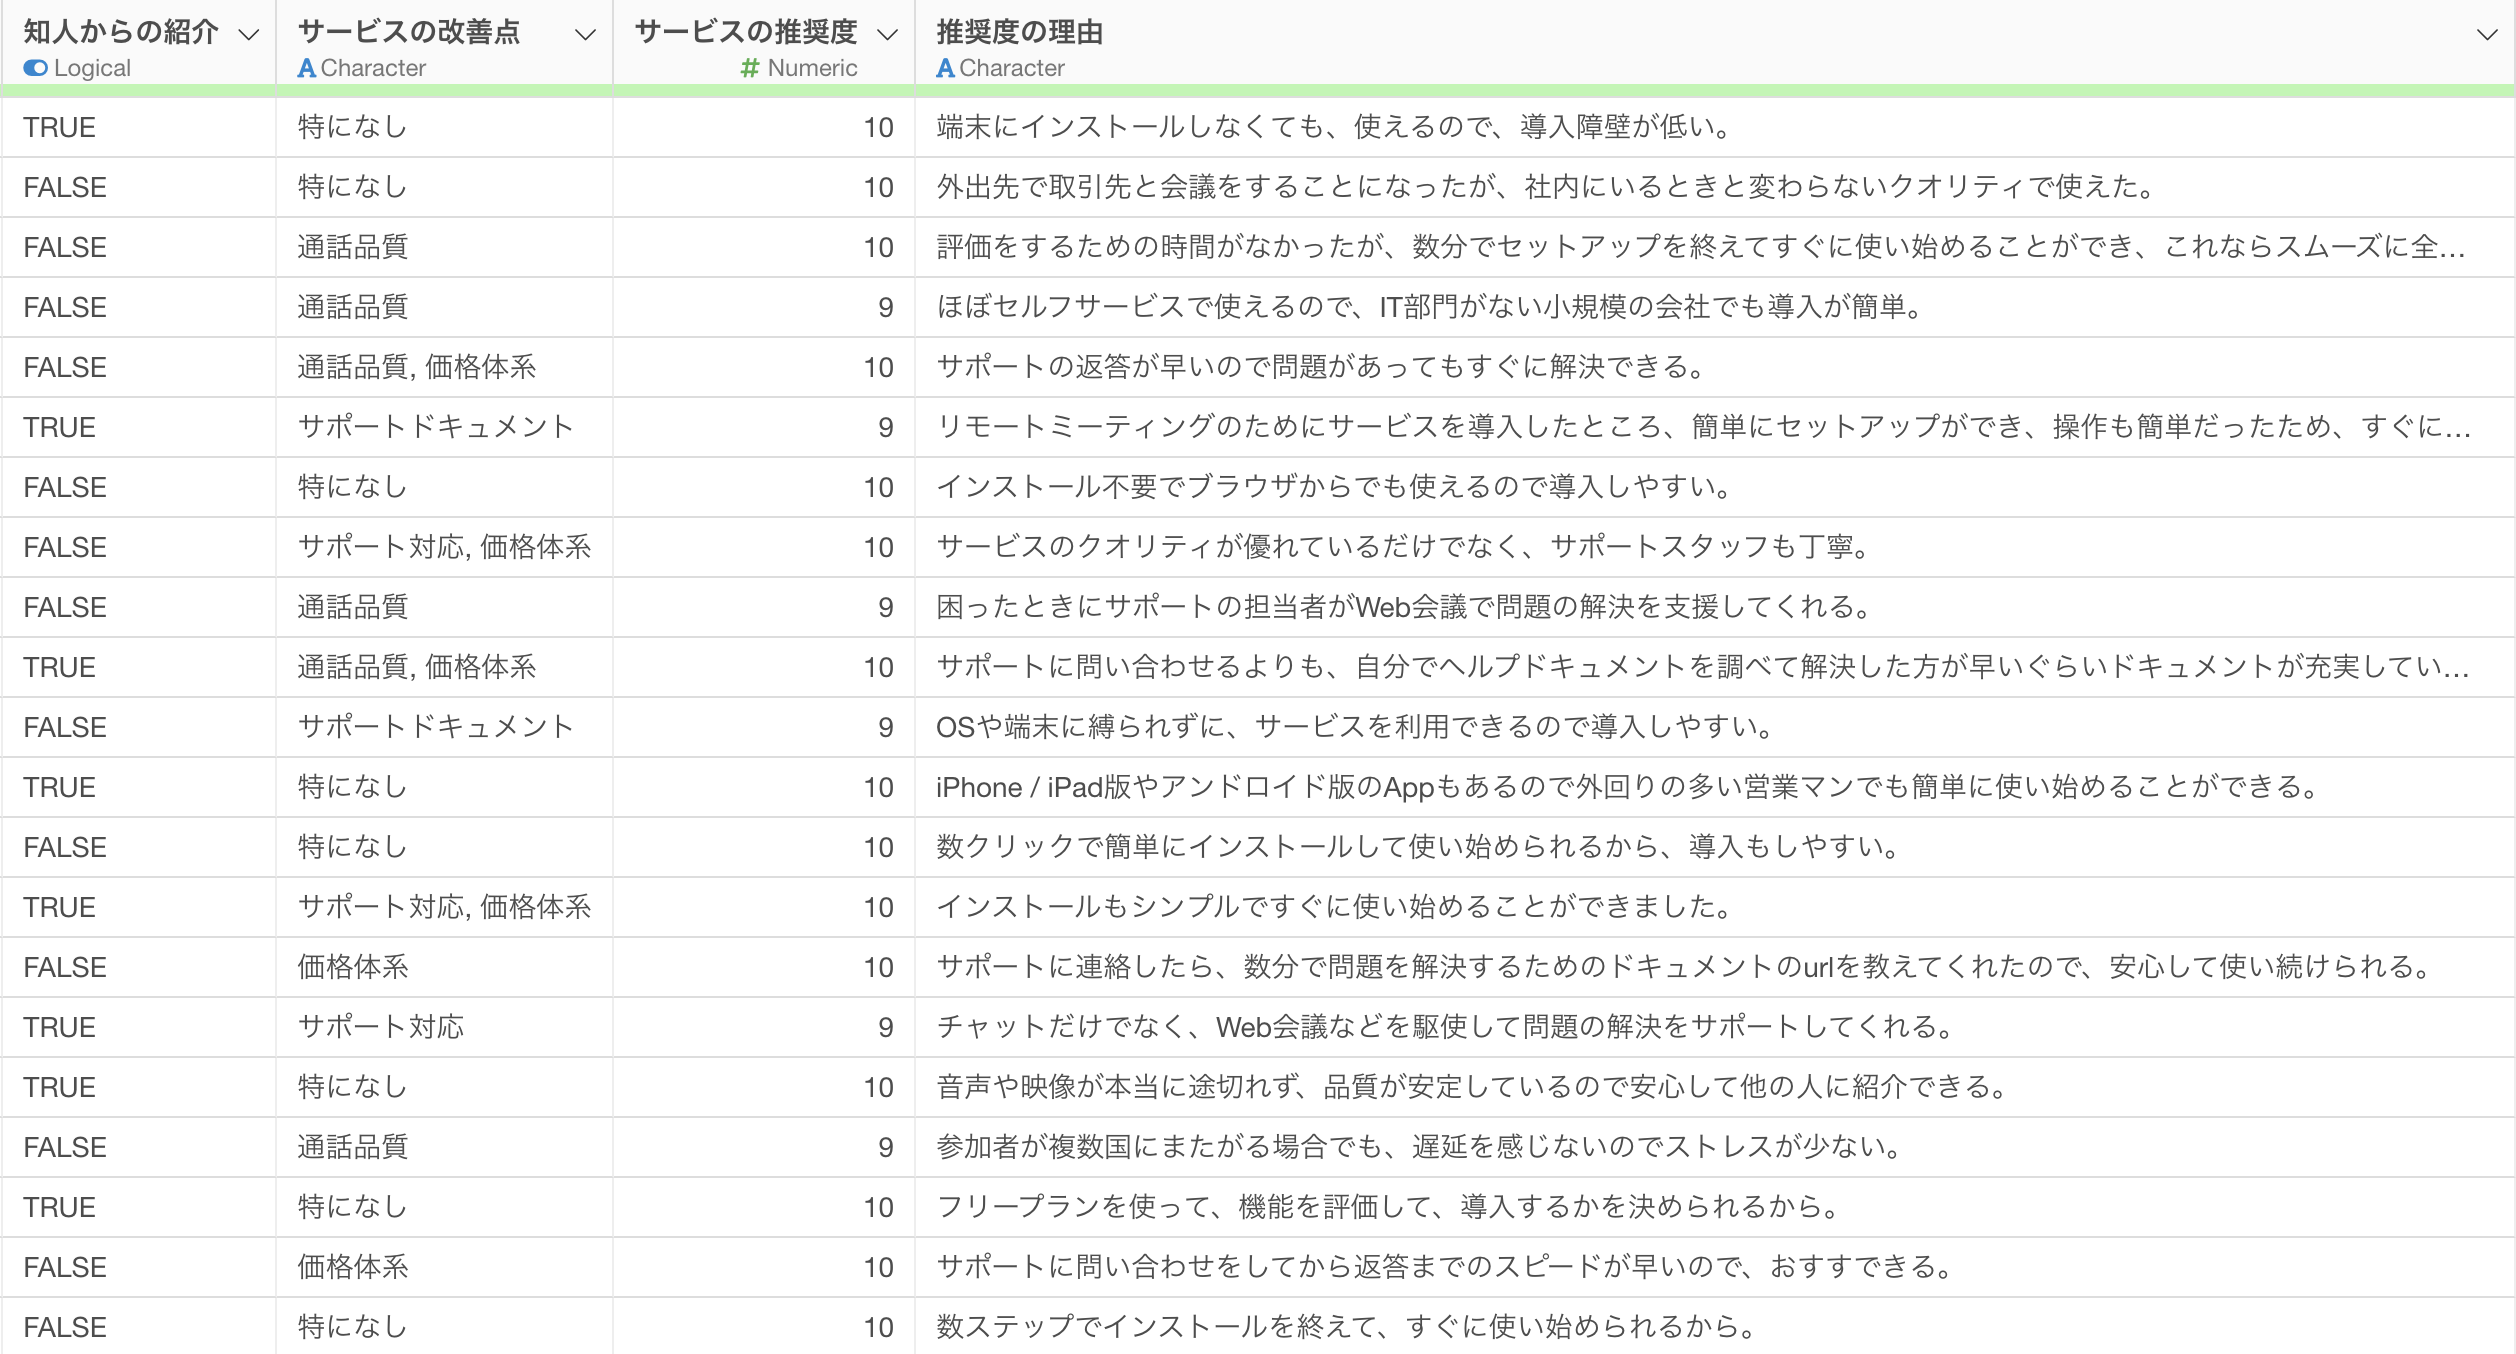
Task: Select the サービスの推奨度 column header title
Action: (x=745, y=32)
